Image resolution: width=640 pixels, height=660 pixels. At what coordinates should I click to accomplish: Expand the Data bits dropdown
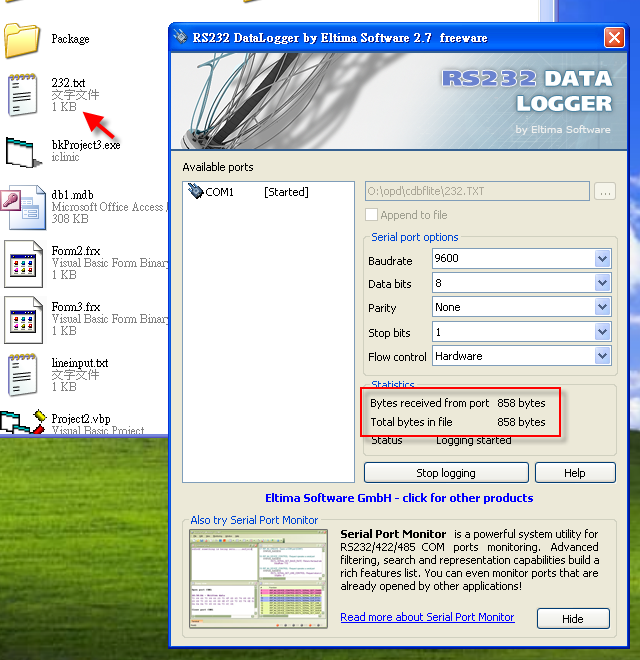pos(603,283)
